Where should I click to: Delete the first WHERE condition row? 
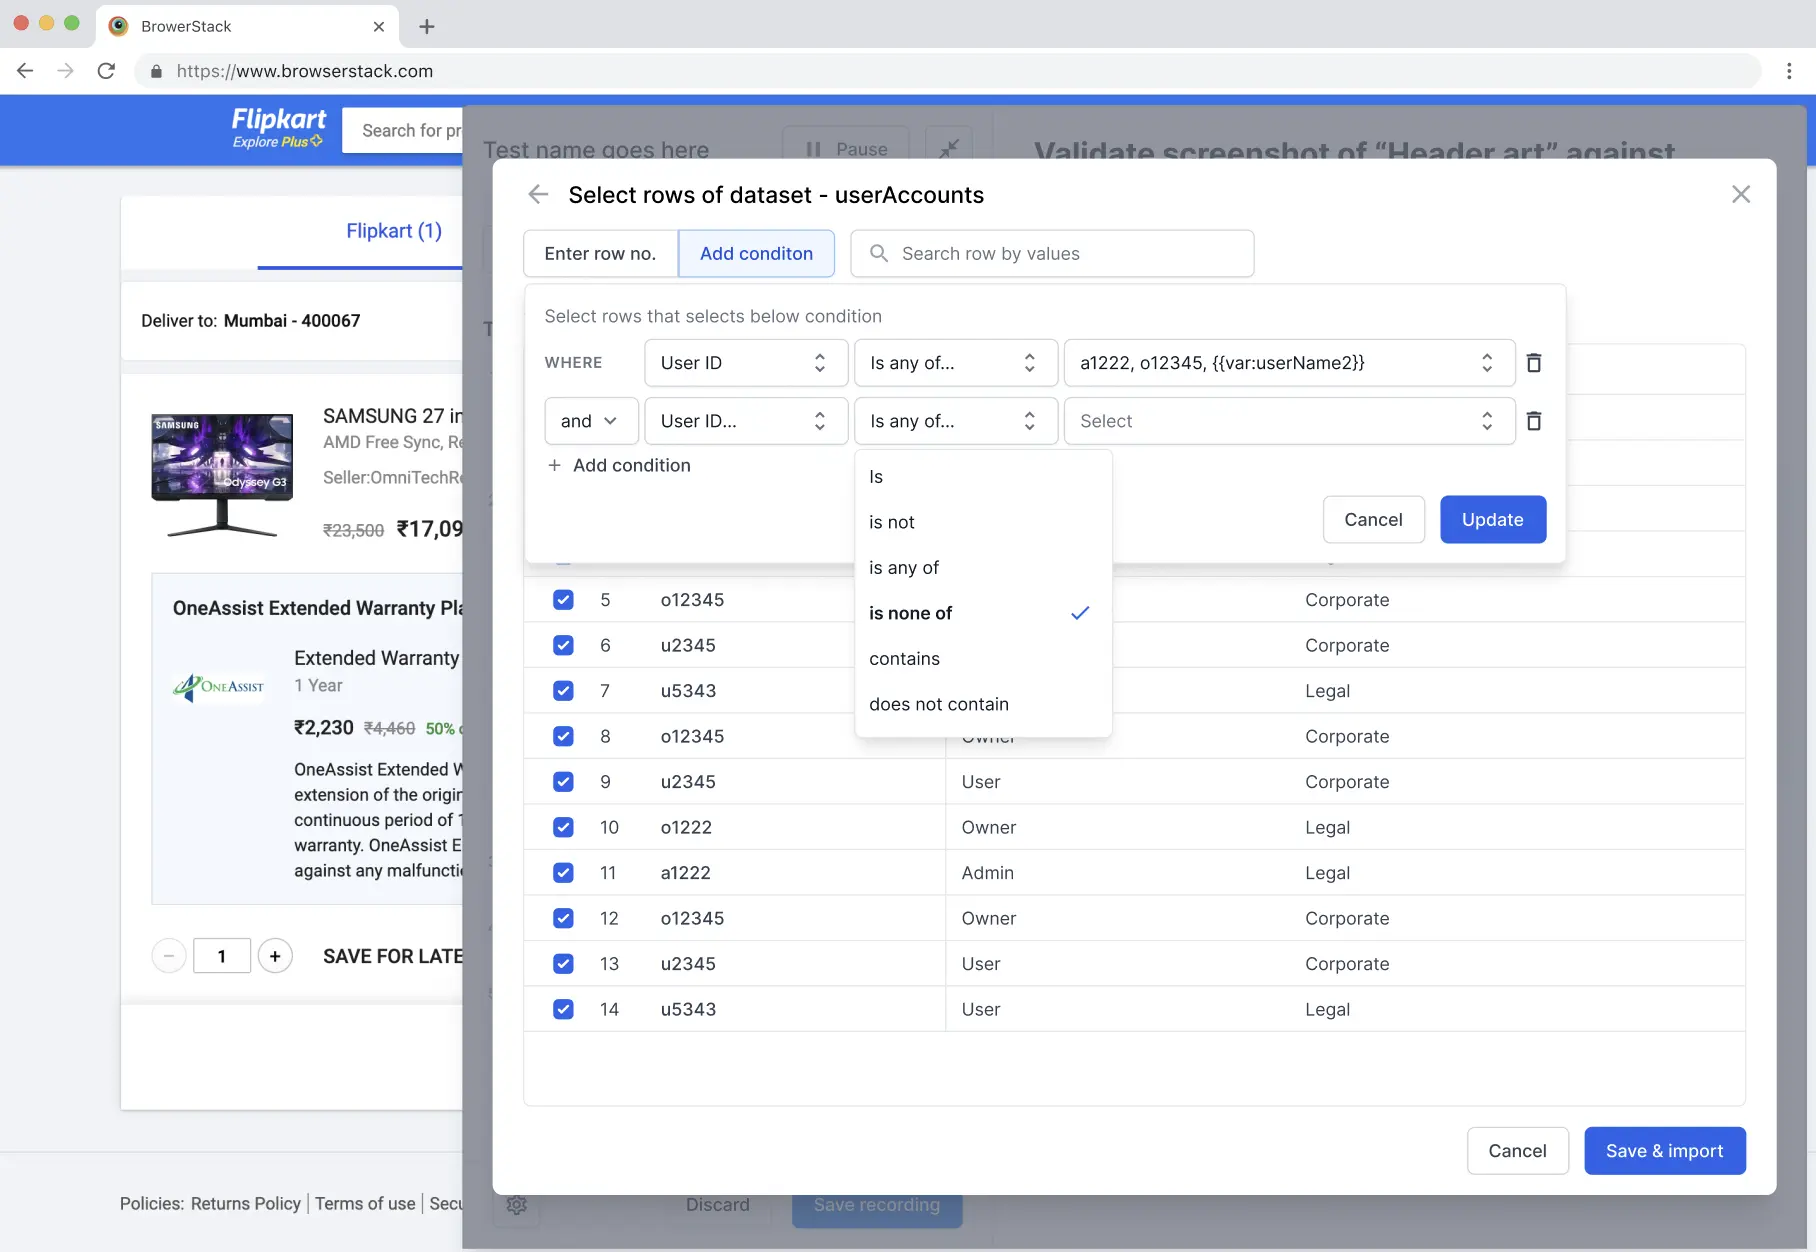click(x=1535, y=363)
